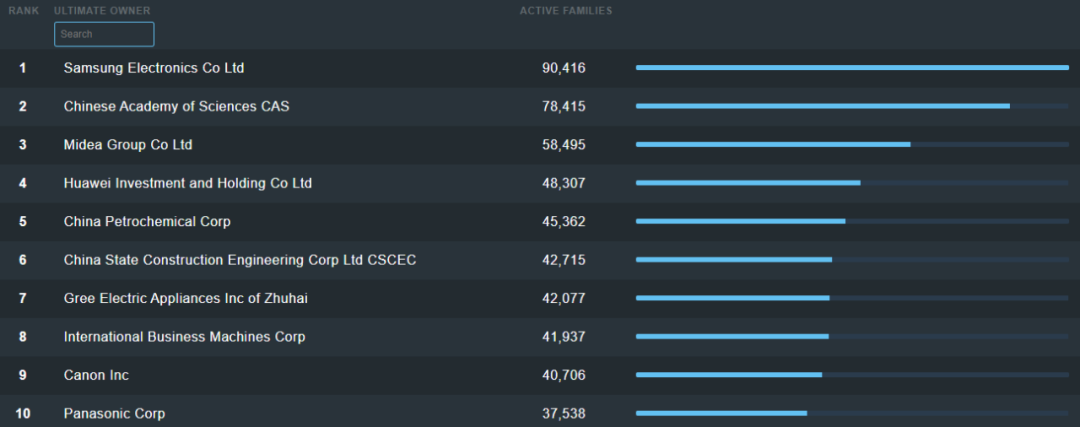
Task: Open China Petrochemical Corp entry
Action: click(147, 222)
